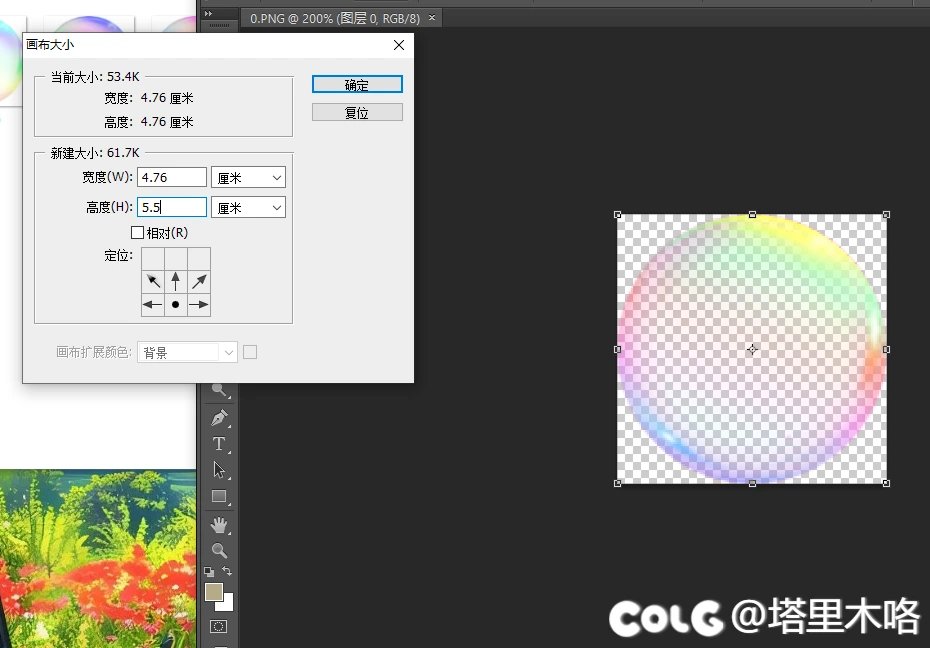This screenshot has height=648, width=930.
Task: Reset to default foreground/background colors
Action: 209,572
